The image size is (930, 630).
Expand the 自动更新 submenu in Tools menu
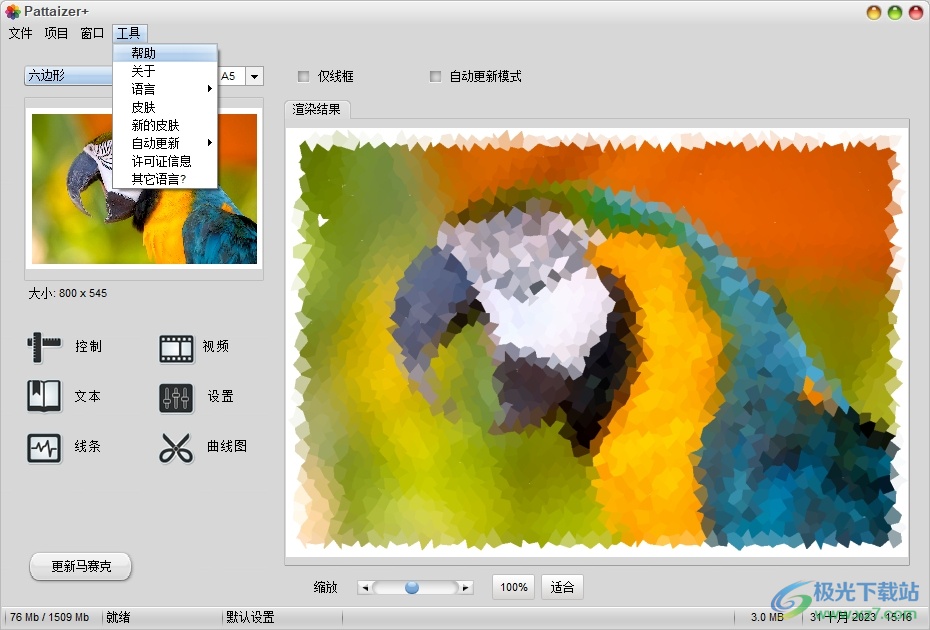tap(165, 143)
